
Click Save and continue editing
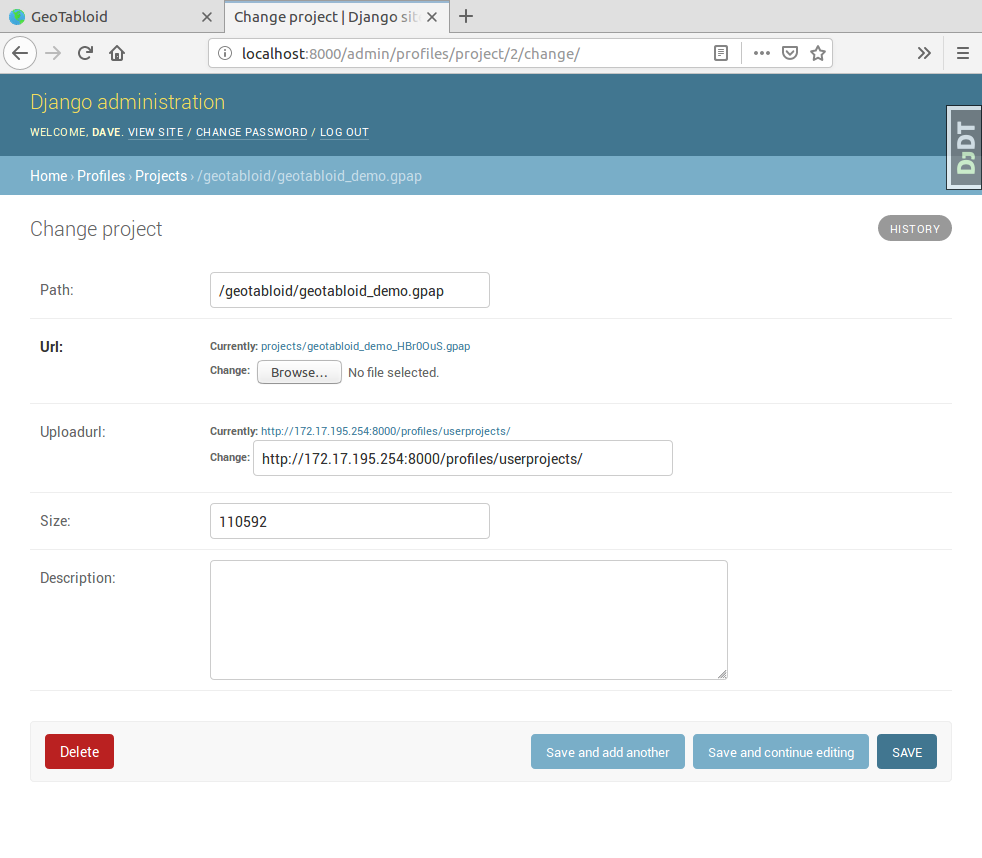point(780,752)
